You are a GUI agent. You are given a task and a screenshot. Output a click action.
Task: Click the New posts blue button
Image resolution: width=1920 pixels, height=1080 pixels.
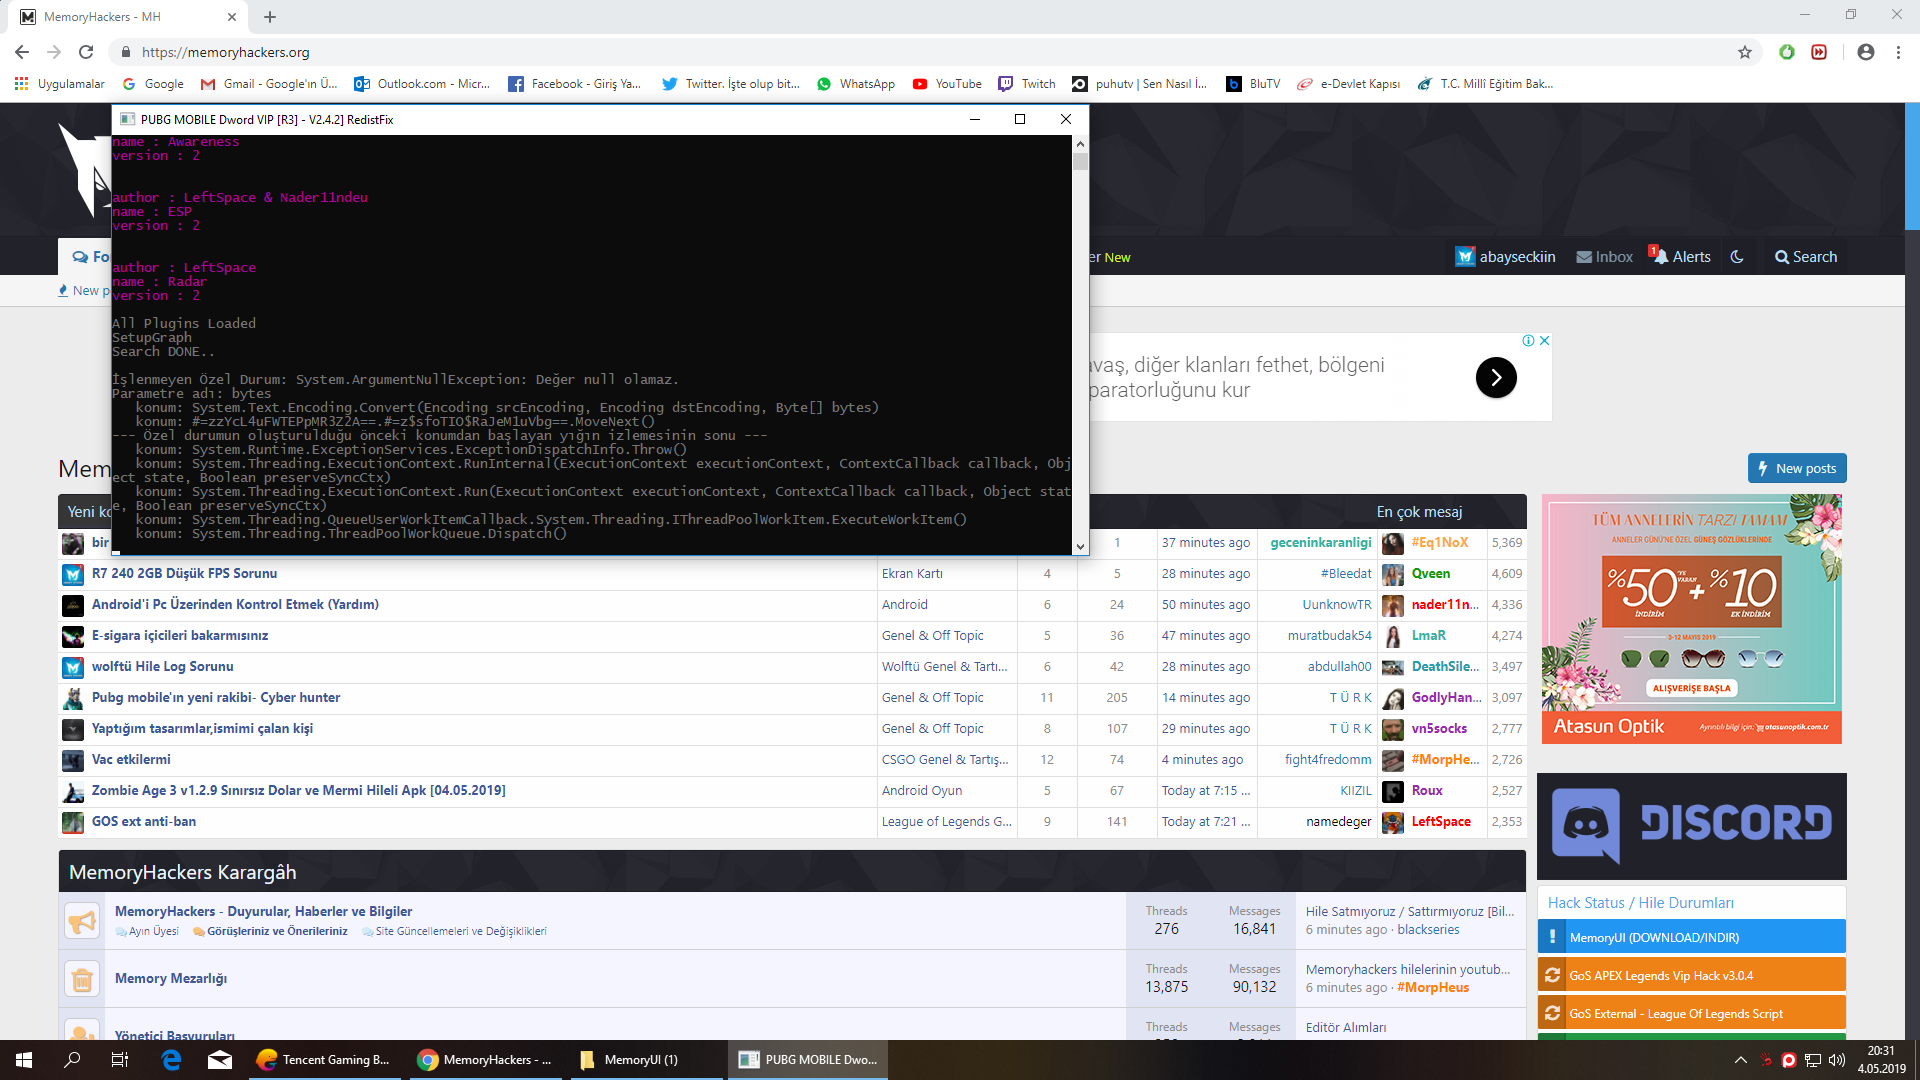(1797, 468)
